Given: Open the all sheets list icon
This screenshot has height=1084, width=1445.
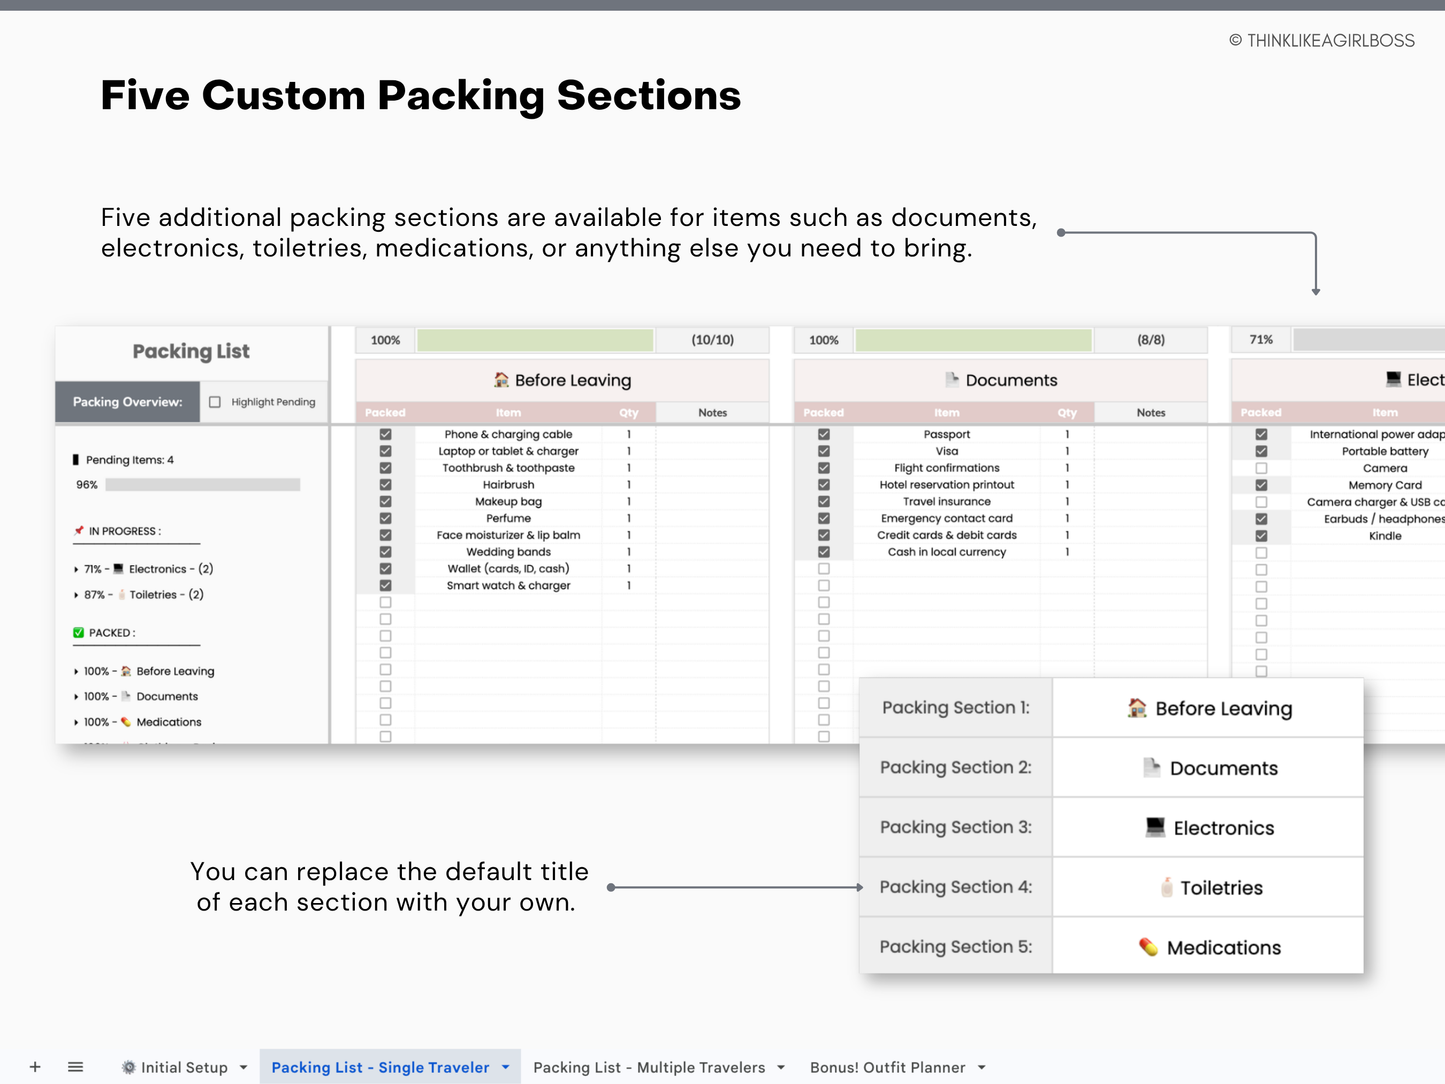Looking at the screenshot, I should (x=75, y=1067).
